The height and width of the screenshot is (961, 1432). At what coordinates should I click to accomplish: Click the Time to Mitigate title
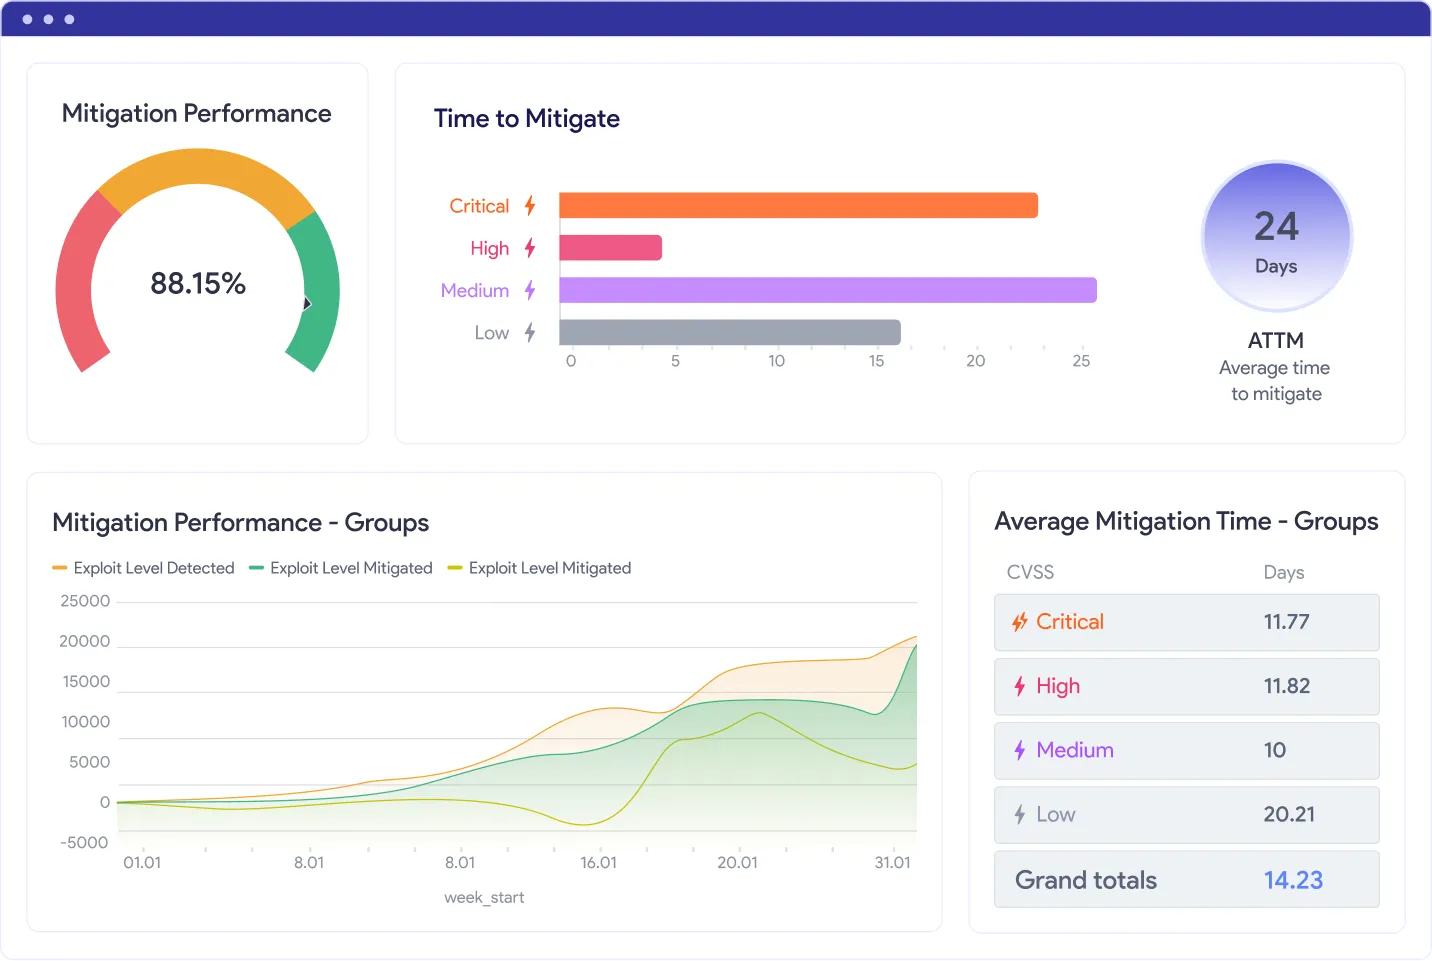click(x=527, y=118)
